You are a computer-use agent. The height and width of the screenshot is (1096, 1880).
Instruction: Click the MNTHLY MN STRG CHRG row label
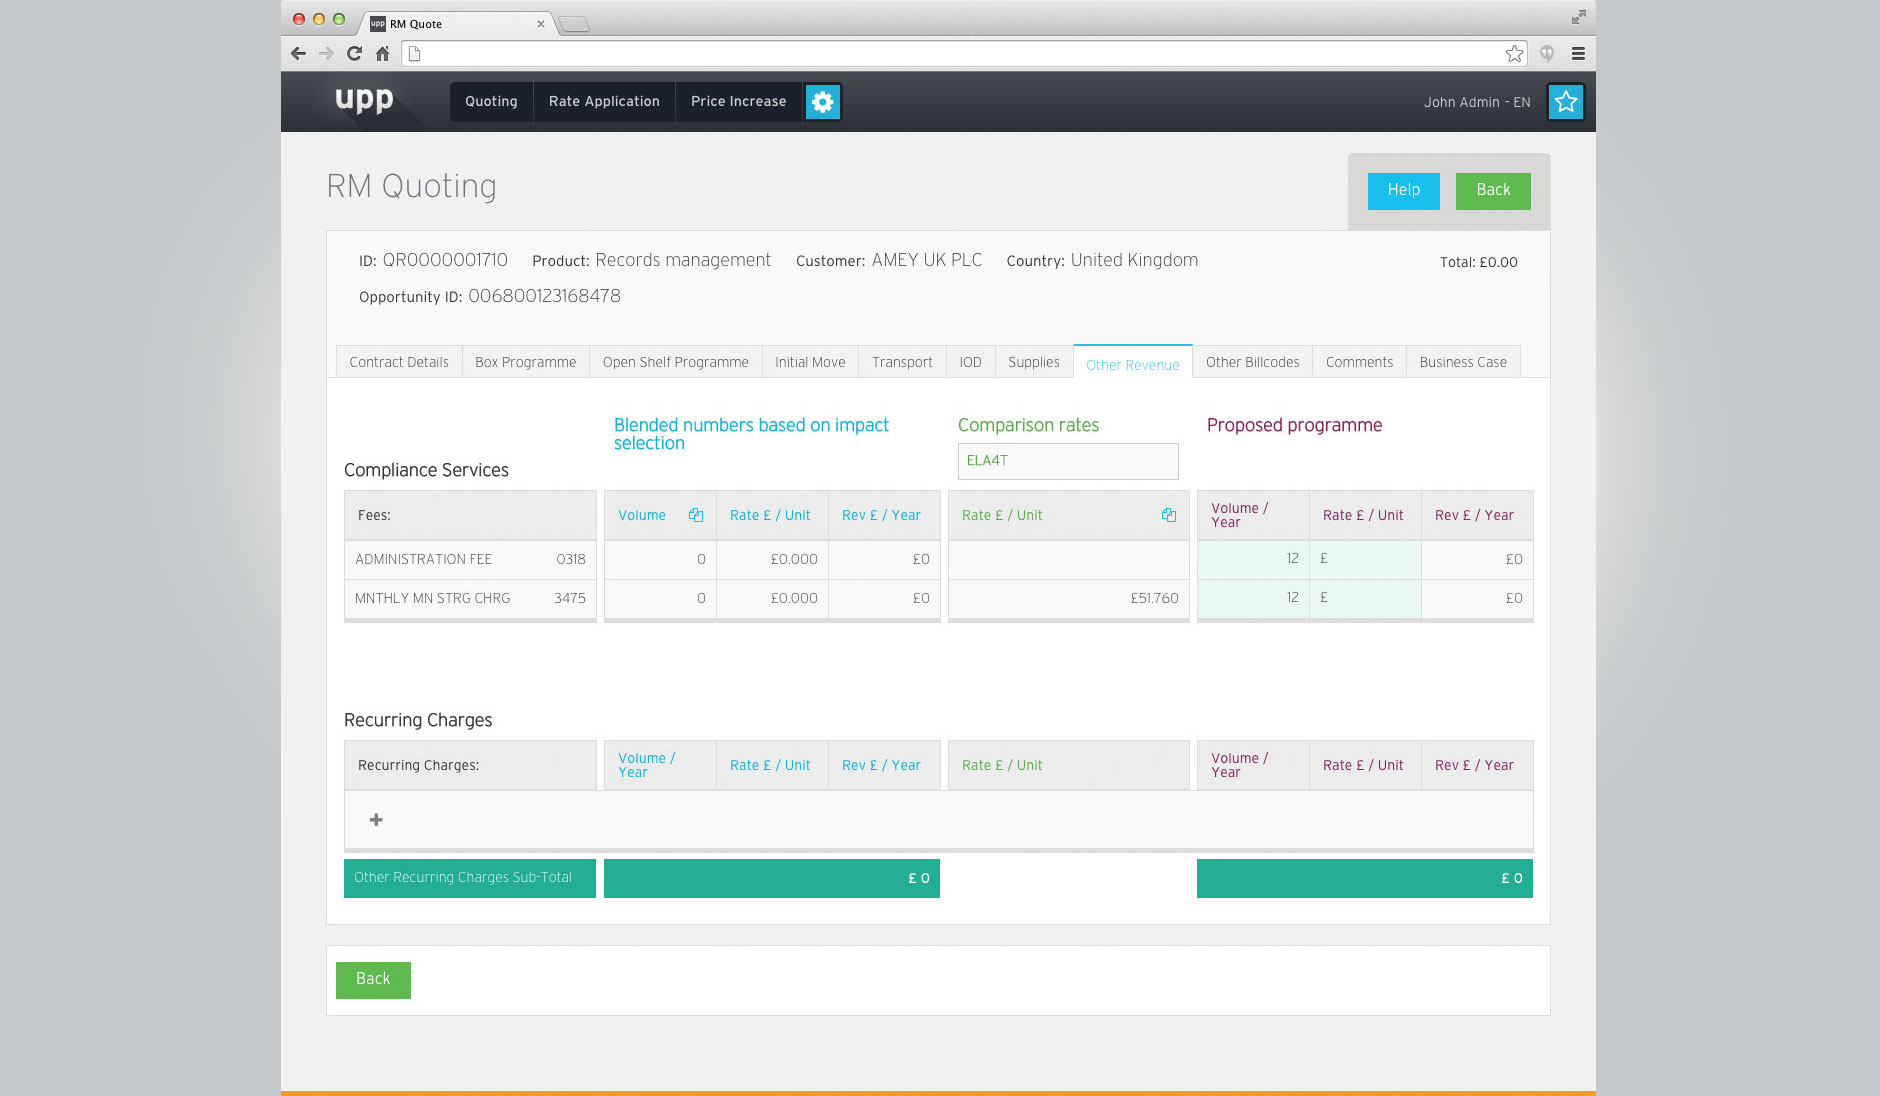432,598
